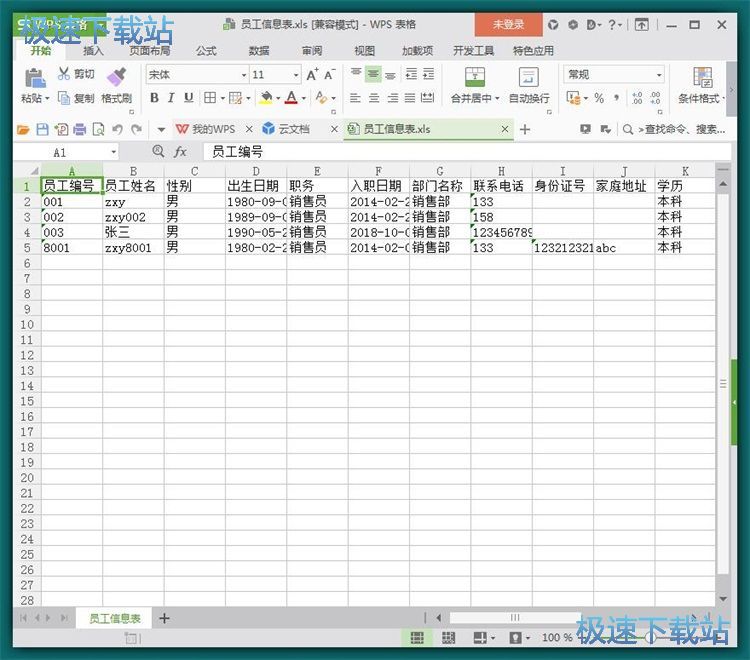This screenshot has height=660, width=750.
Task: Click the Merge and Center icon
Action: [x=474, y=77]
